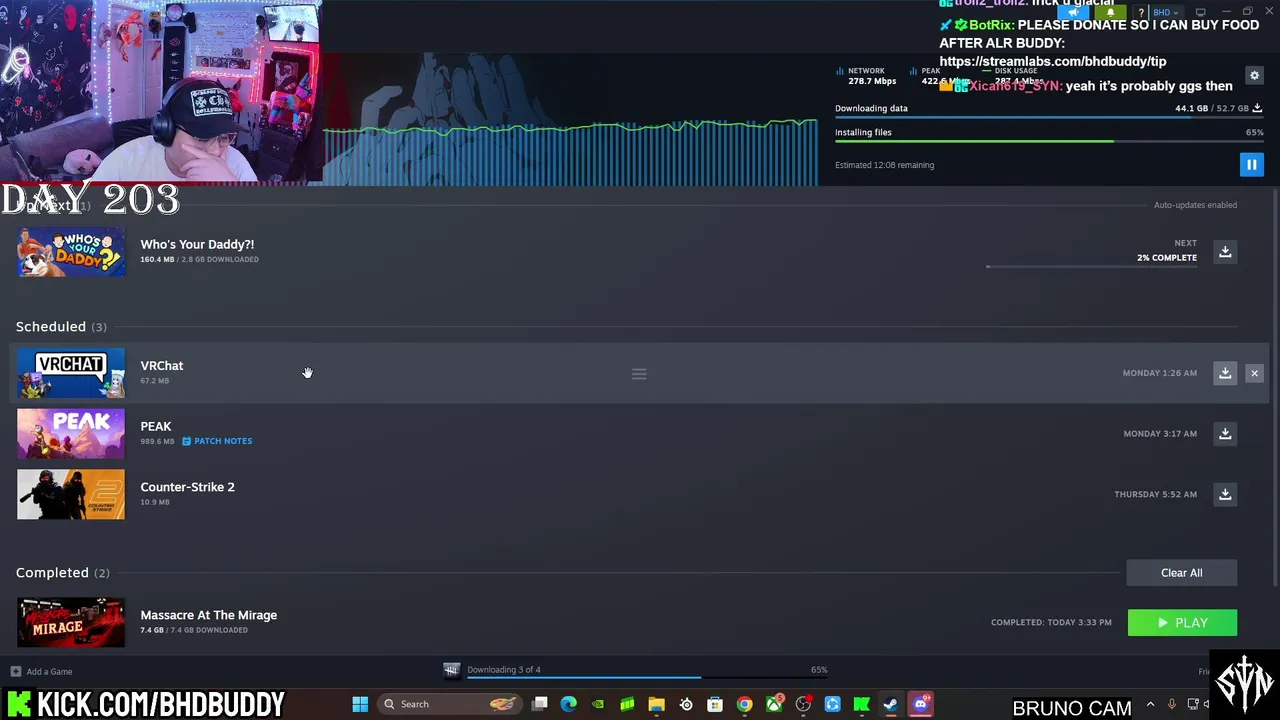Remove VRChat from scheduled queue
The image size is (1280, 720).
pos(1254,373)
